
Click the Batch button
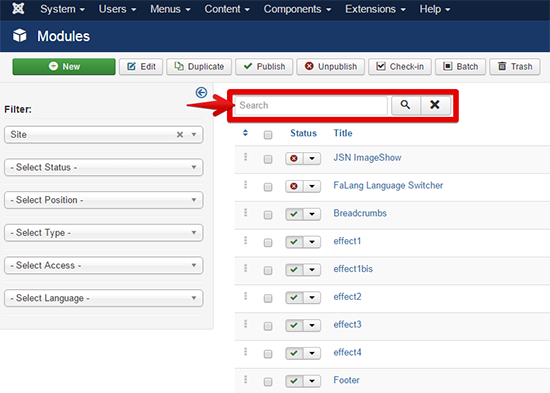point(461,66)
